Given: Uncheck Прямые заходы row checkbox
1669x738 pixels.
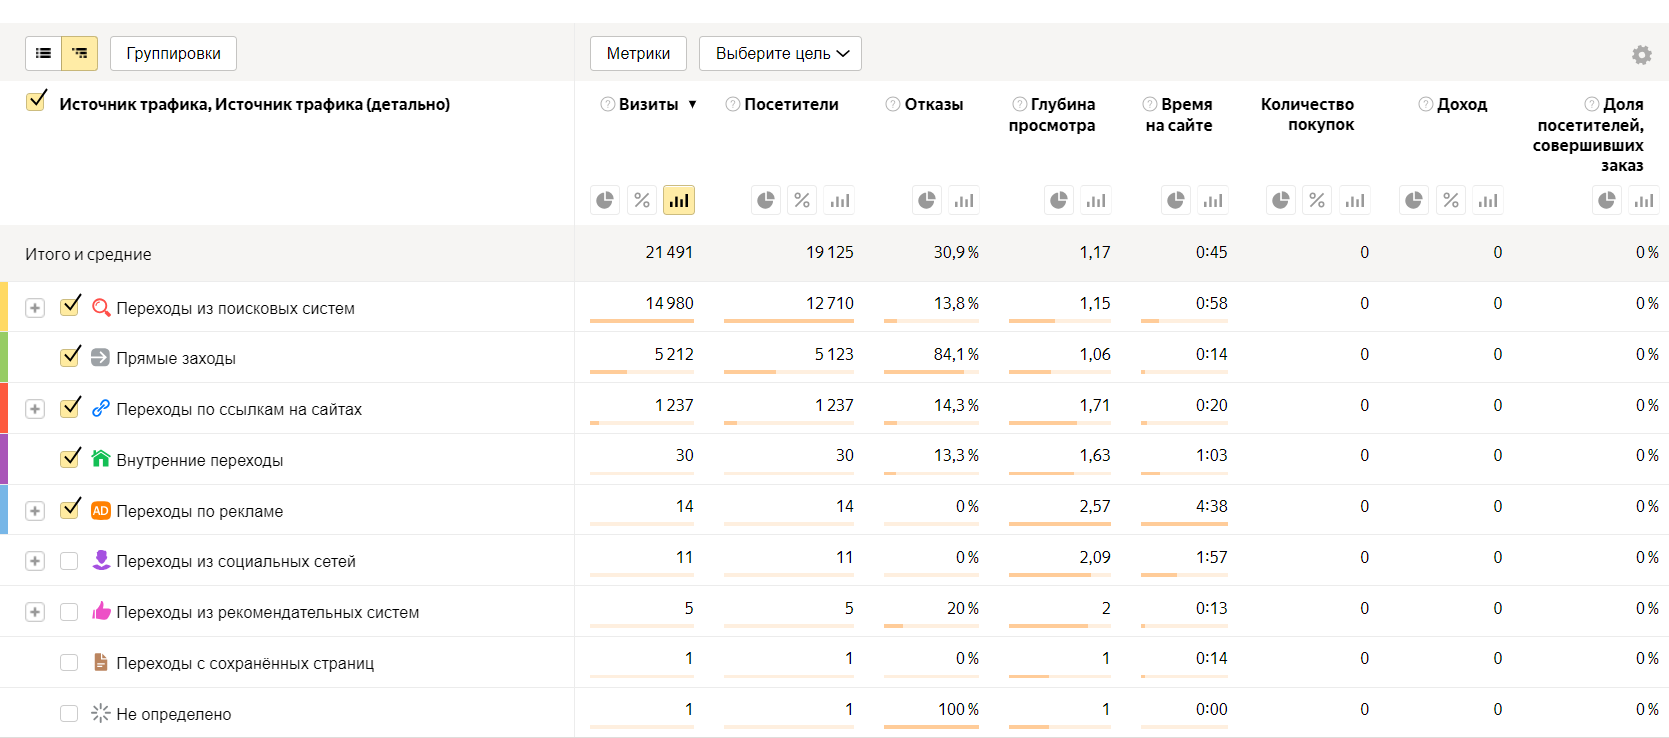Looking at the screenshot, I should coord(70,357).
